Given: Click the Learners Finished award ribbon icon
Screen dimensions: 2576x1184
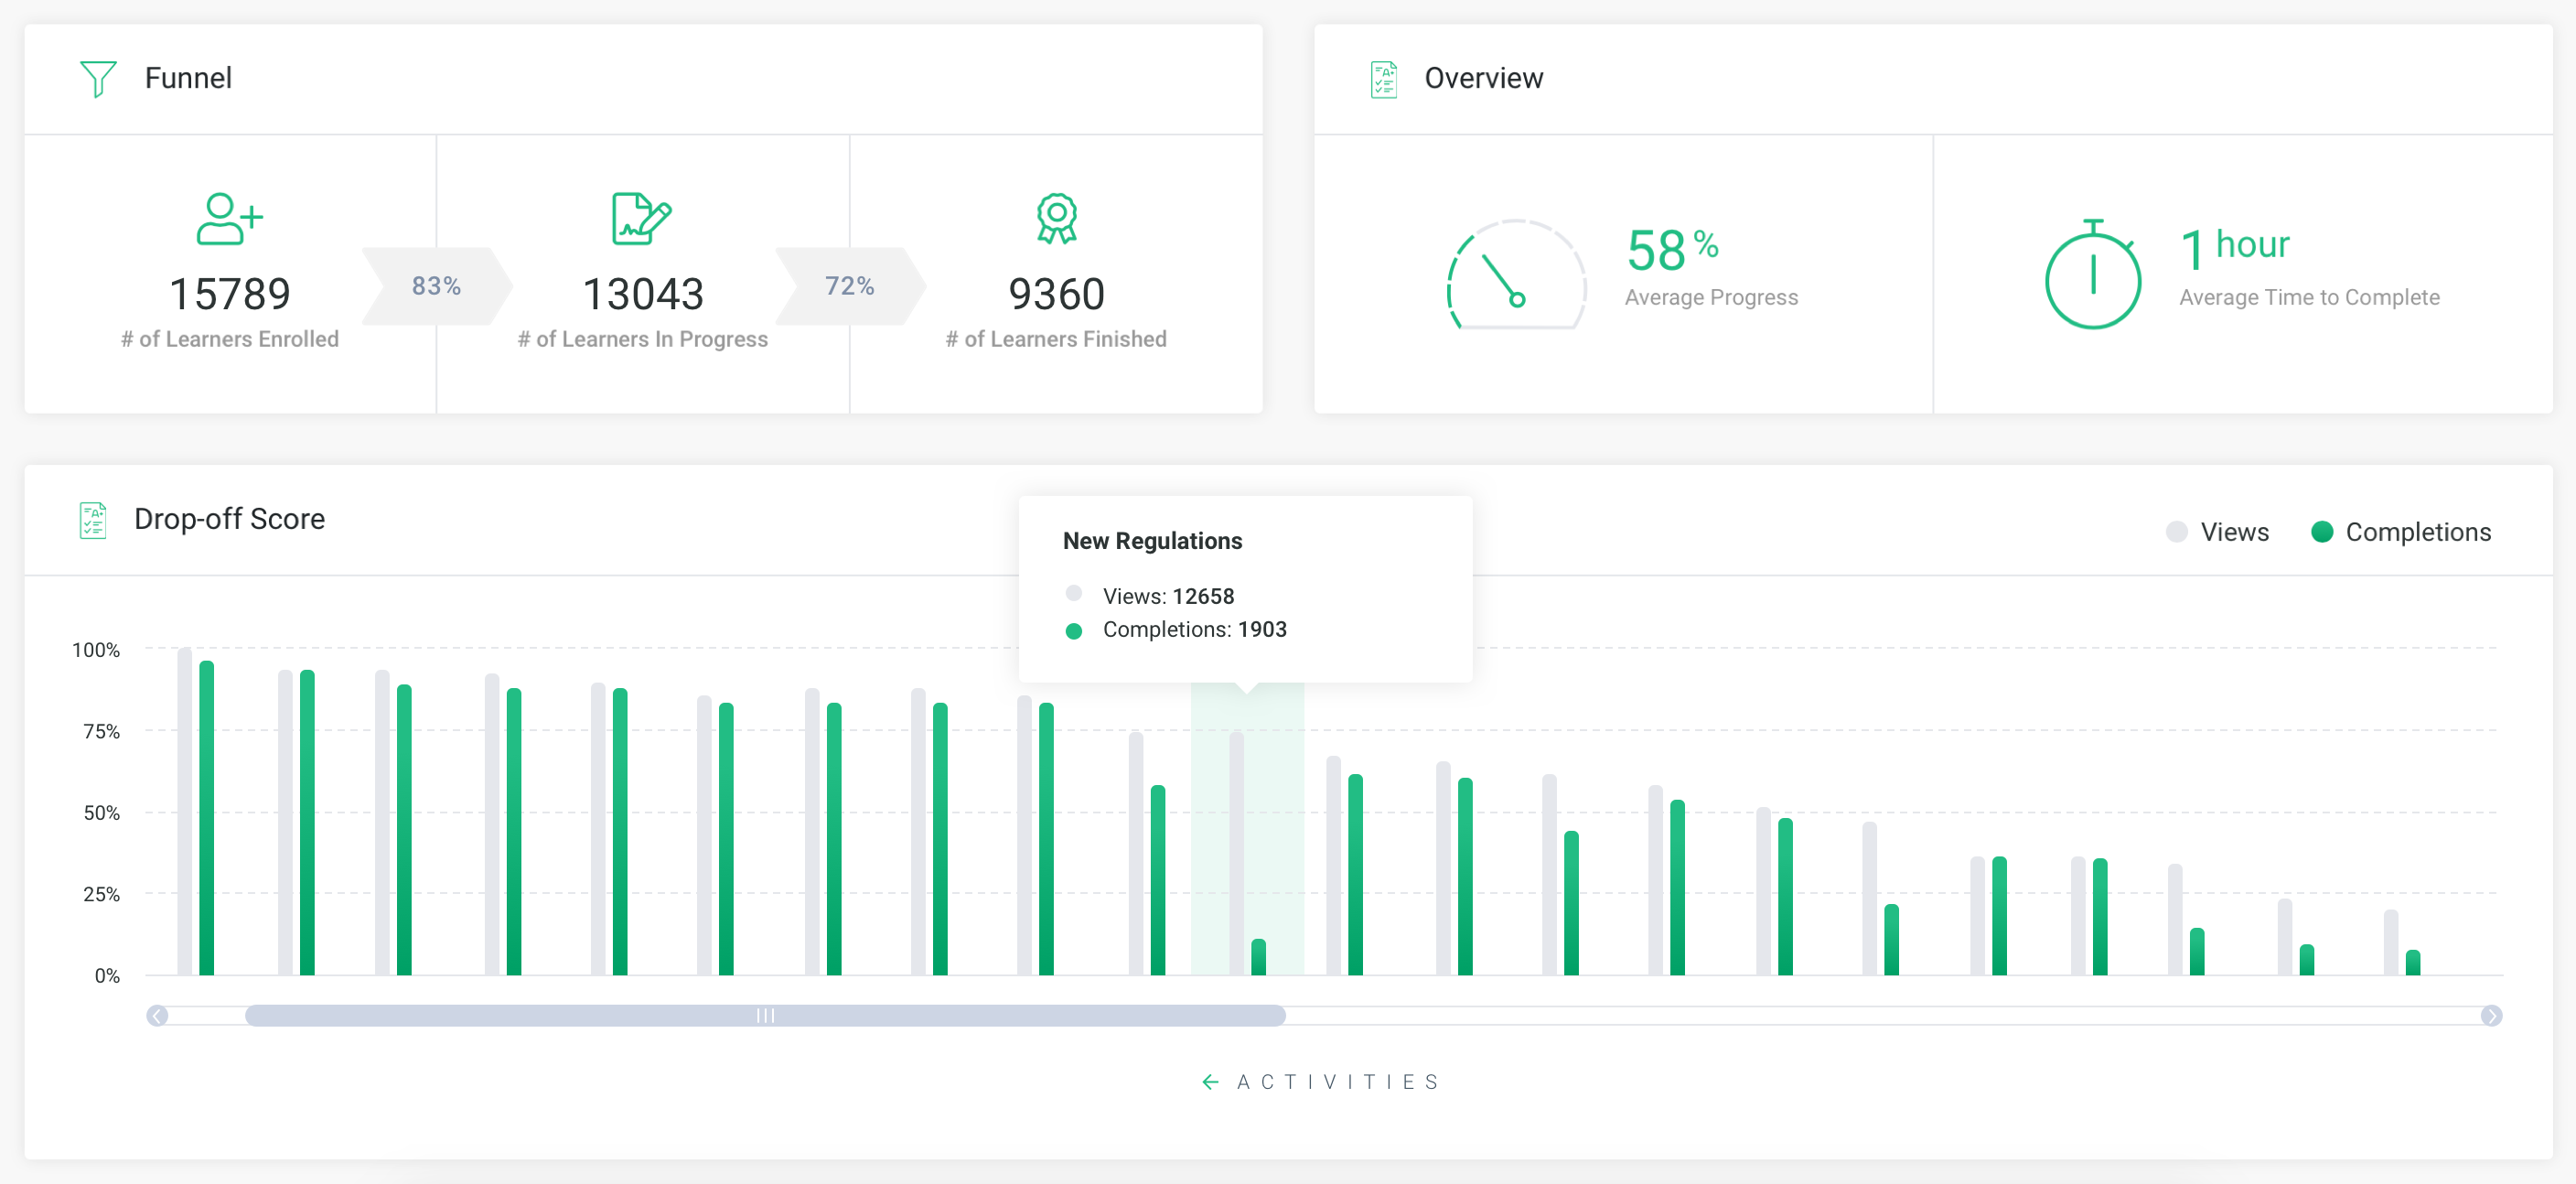Looking at the screenshot, I should click(x=1056, y=218).
